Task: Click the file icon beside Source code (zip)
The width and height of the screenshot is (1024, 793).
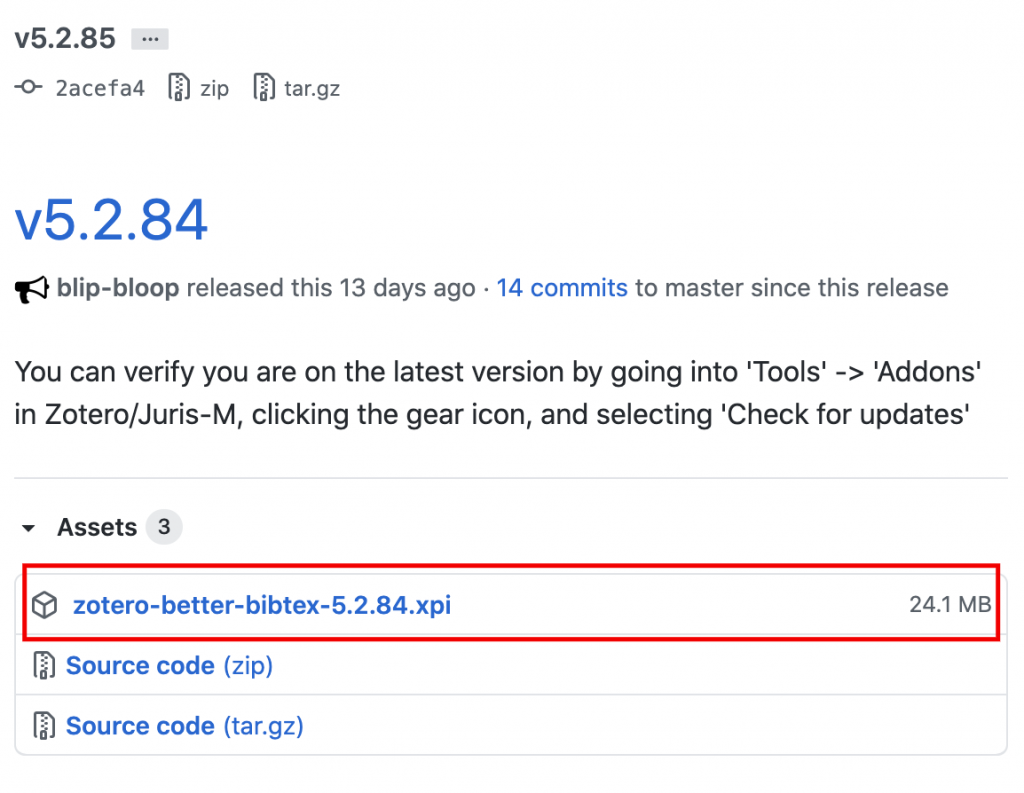Action: pyautogui.click(x=44, y=666)
